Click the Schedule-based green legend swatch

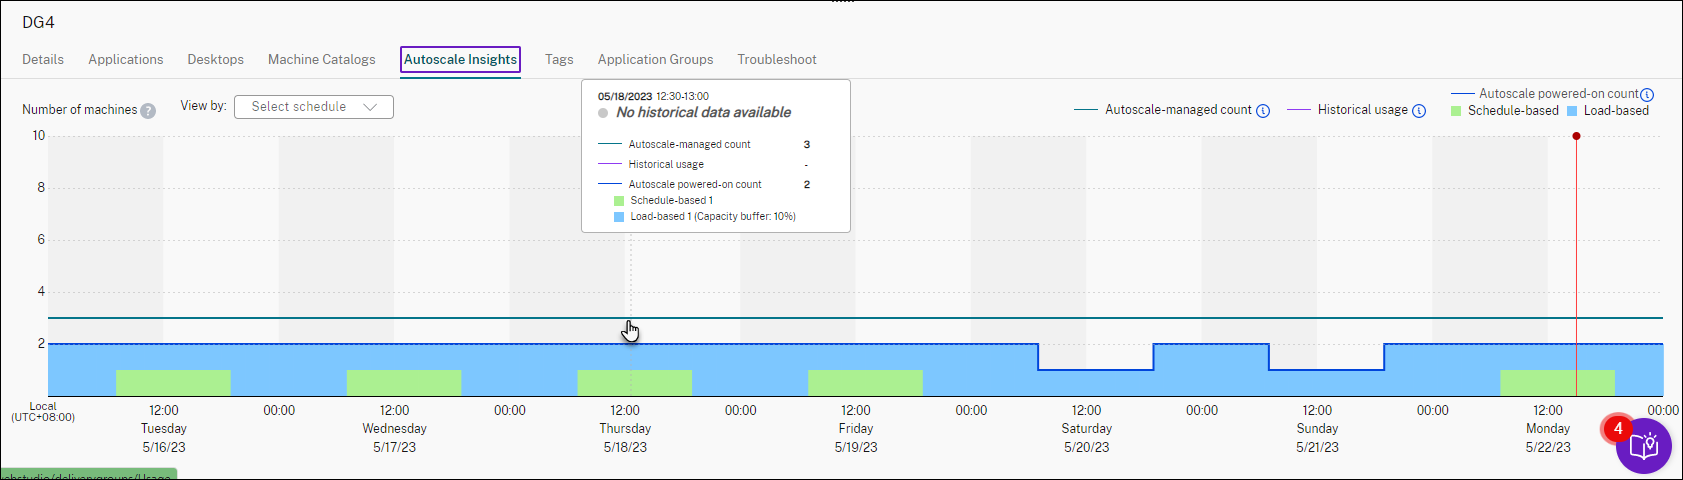1456,111
